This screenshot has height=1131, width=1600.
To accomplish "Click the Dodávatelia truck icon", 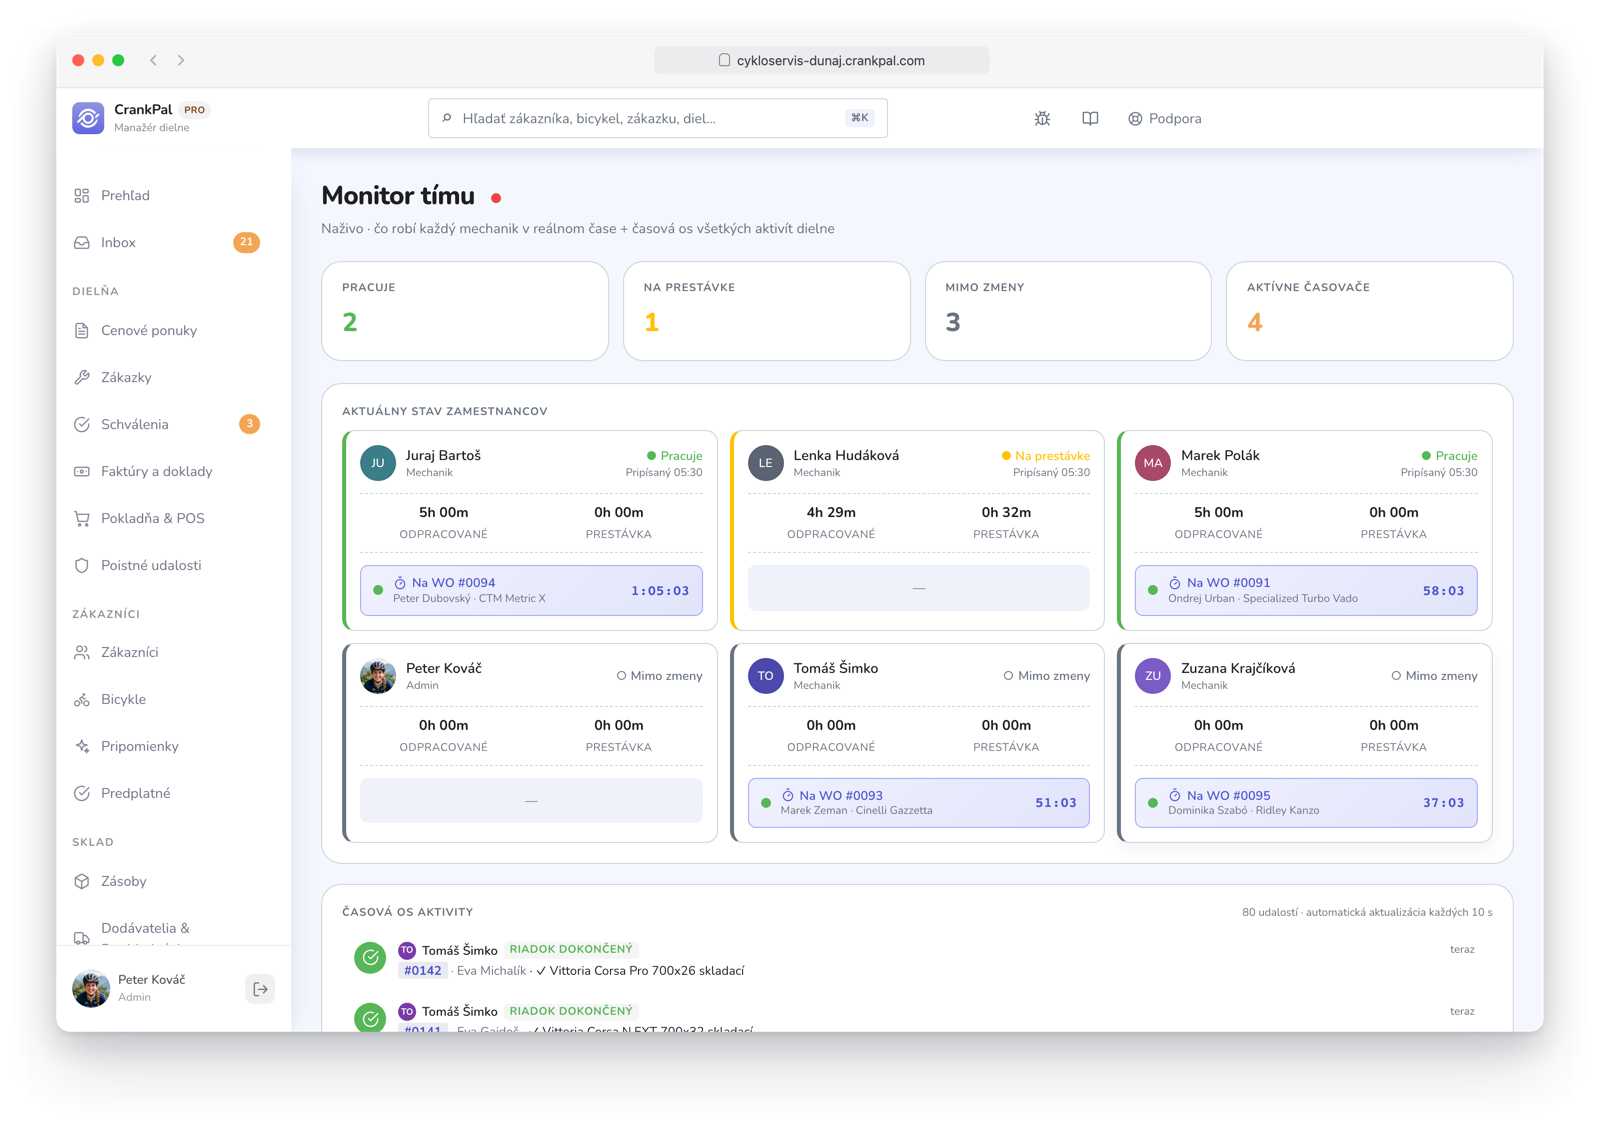I will click(82, 937).
